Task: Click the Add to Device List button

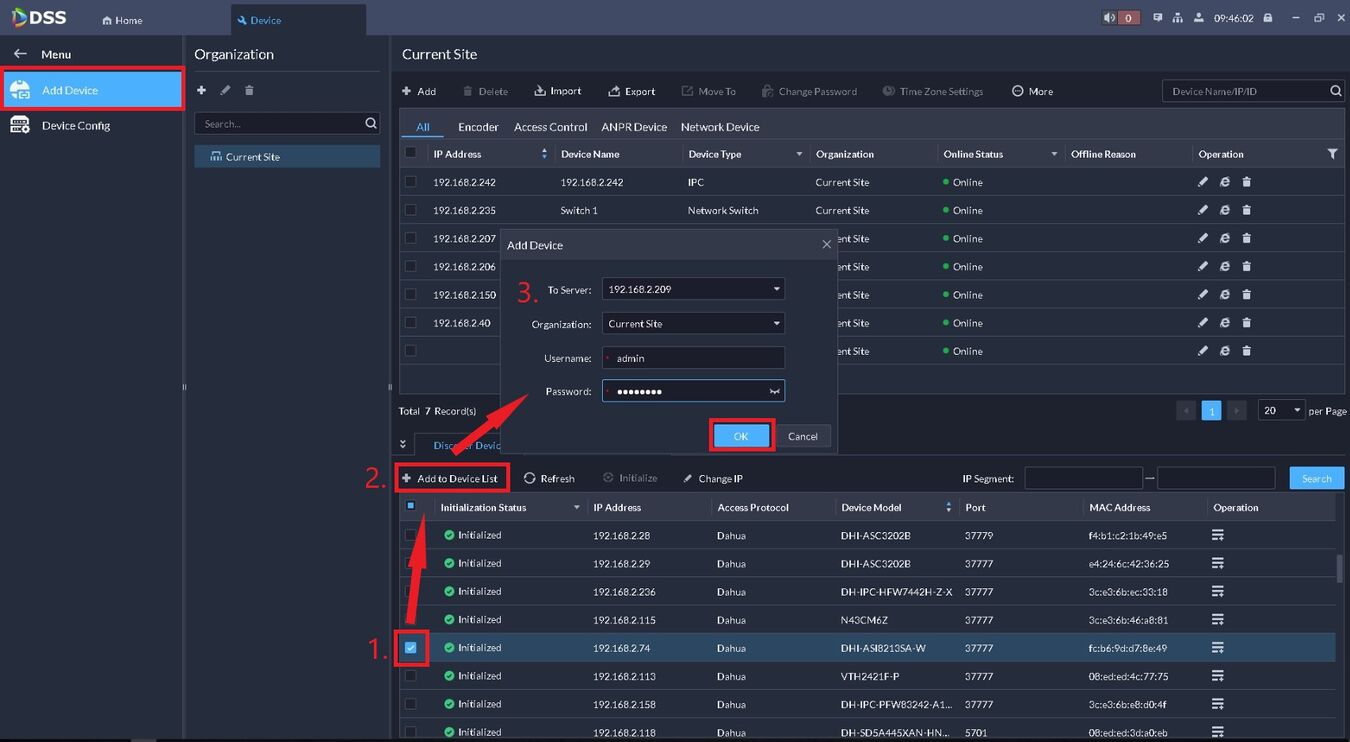Action: pyautogui.click(x=450, y=478)
